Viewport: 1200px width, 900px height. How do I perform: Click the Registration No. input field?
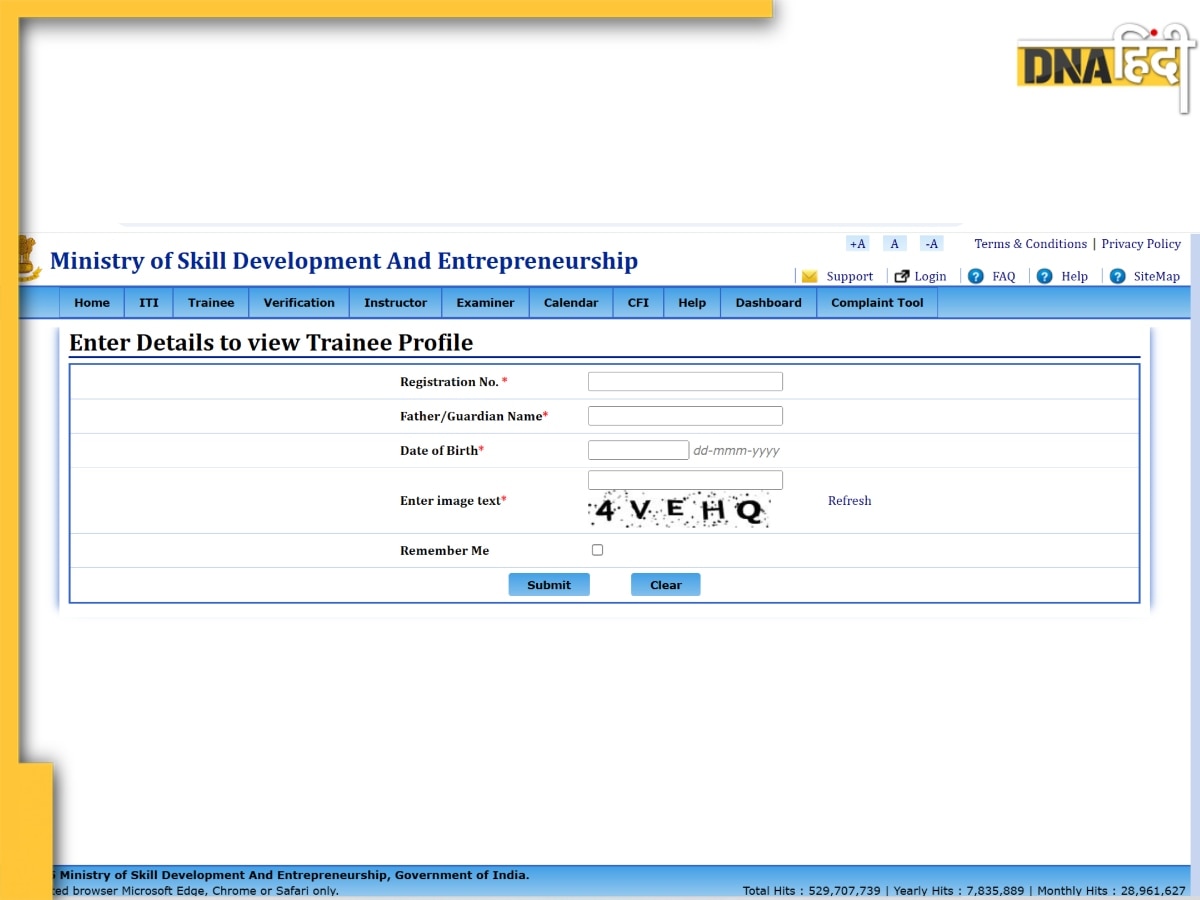[x=685, y=382]
